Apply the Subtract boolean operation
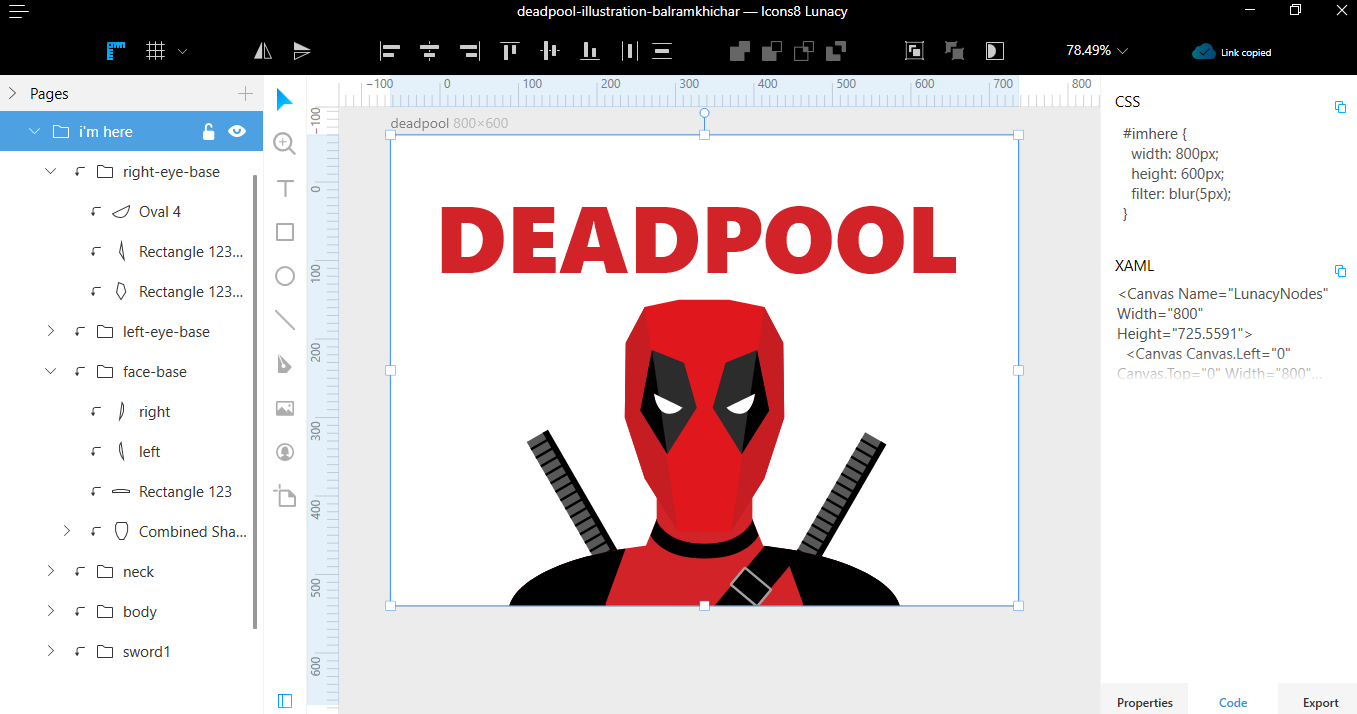This screenshot has height=714, width=1357. (x=772, y=51)
